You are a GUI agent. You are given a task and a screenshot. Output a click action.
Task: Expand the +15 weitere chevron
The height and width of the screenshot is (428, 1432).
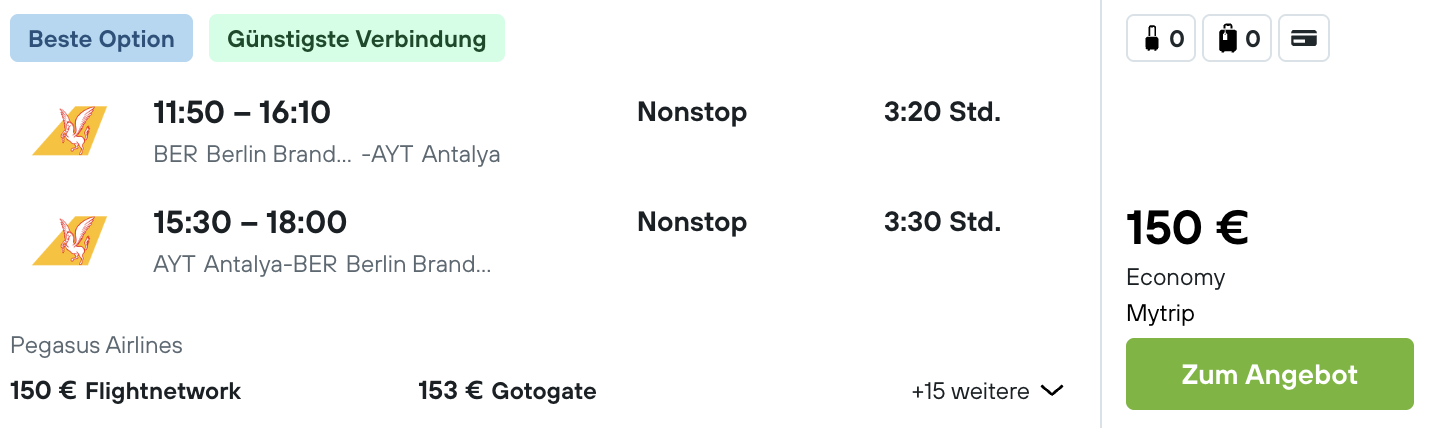(x=1052, y=391)
